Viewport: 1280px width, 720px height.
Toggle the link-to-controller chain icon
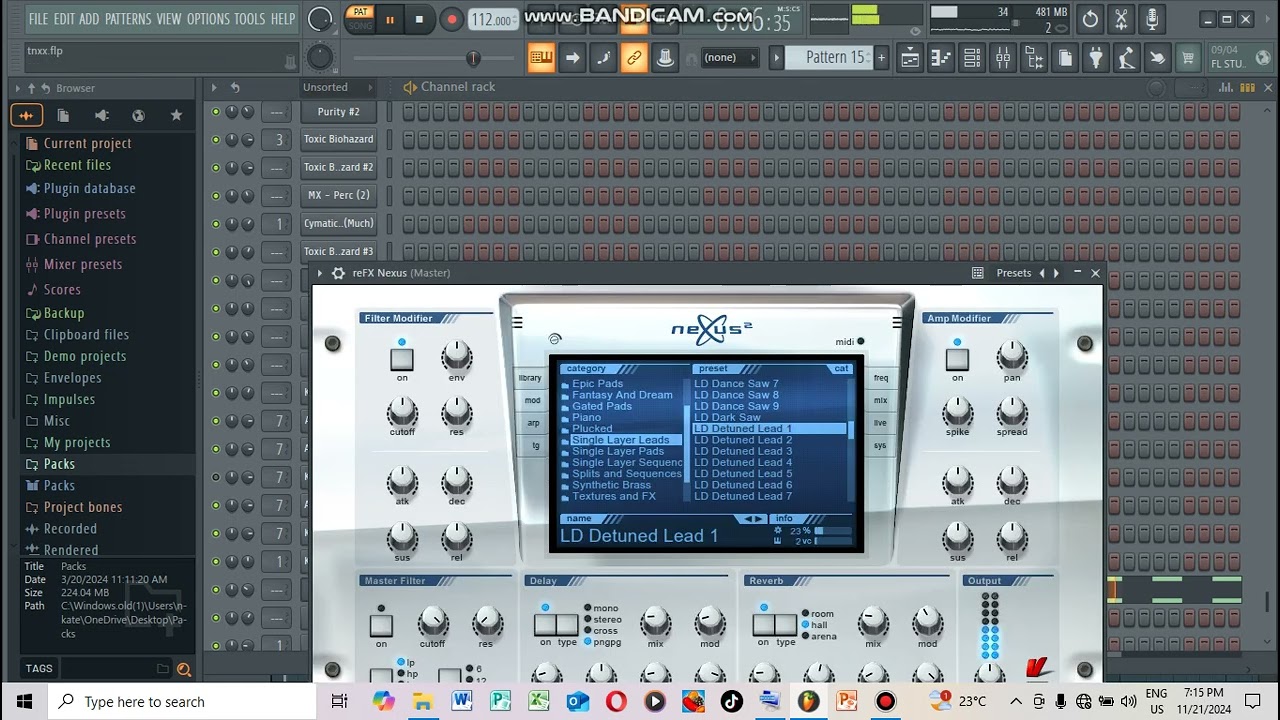[x=634, y=58]
